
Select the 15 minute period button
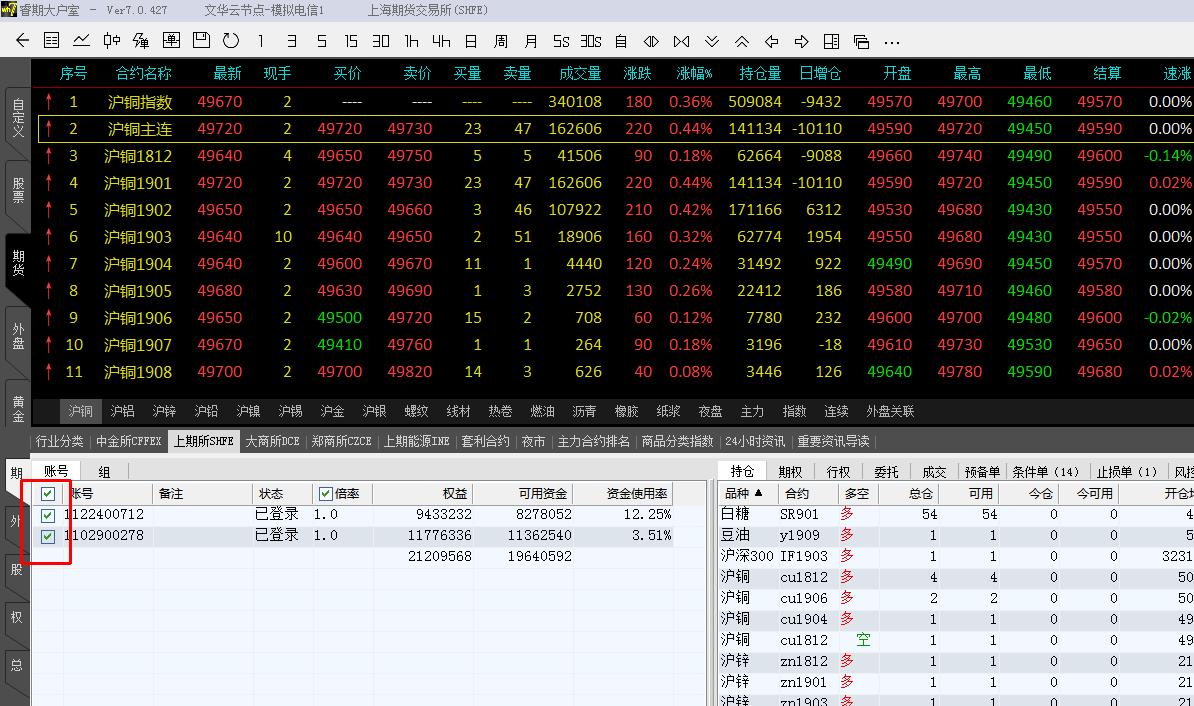coord(351,41)
